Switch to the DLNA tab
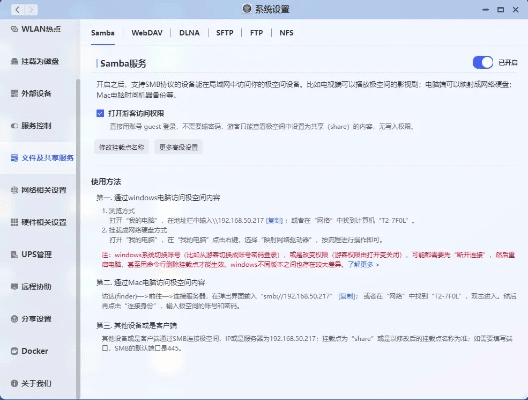 coord(189,33)
